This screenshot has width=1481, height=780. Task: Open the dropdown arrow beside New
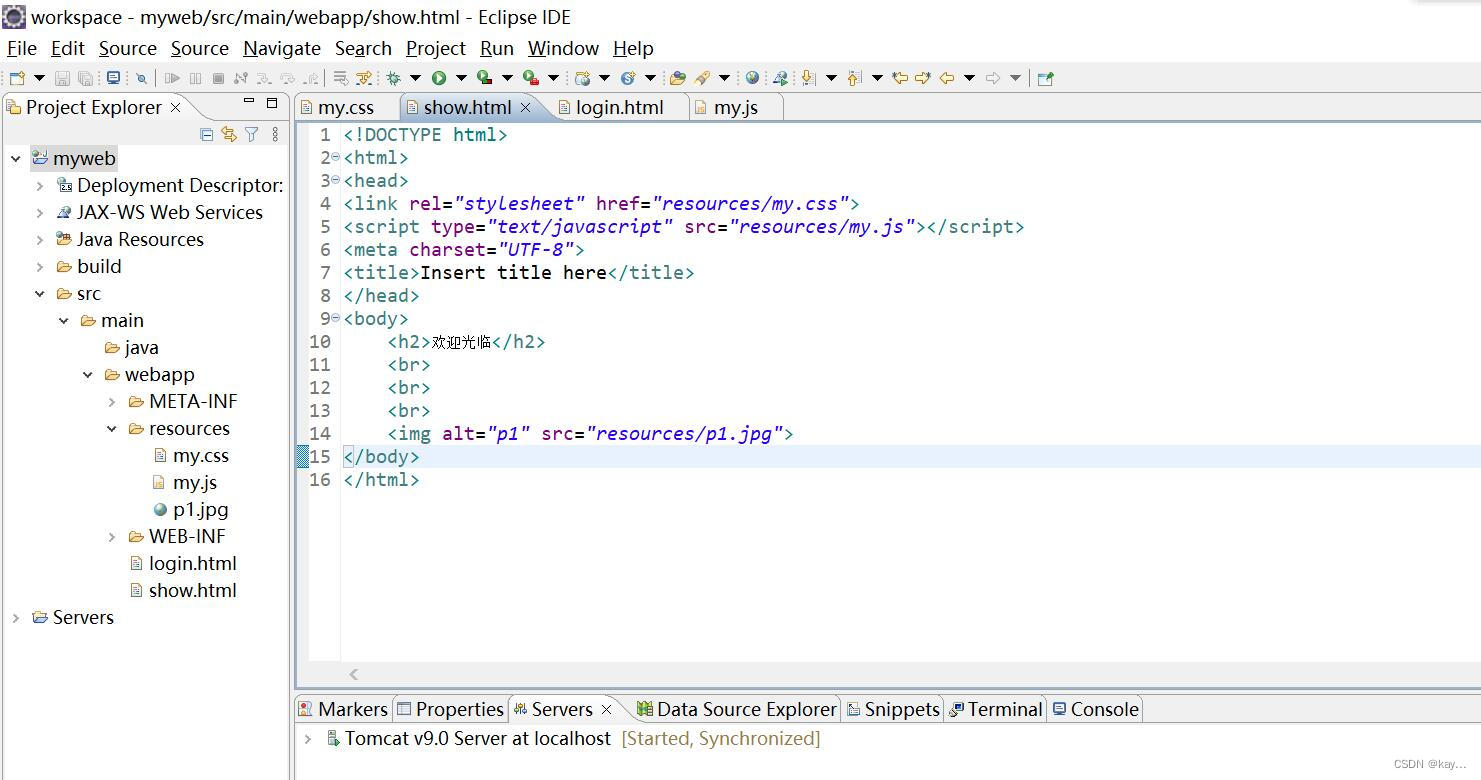point(39,78)
